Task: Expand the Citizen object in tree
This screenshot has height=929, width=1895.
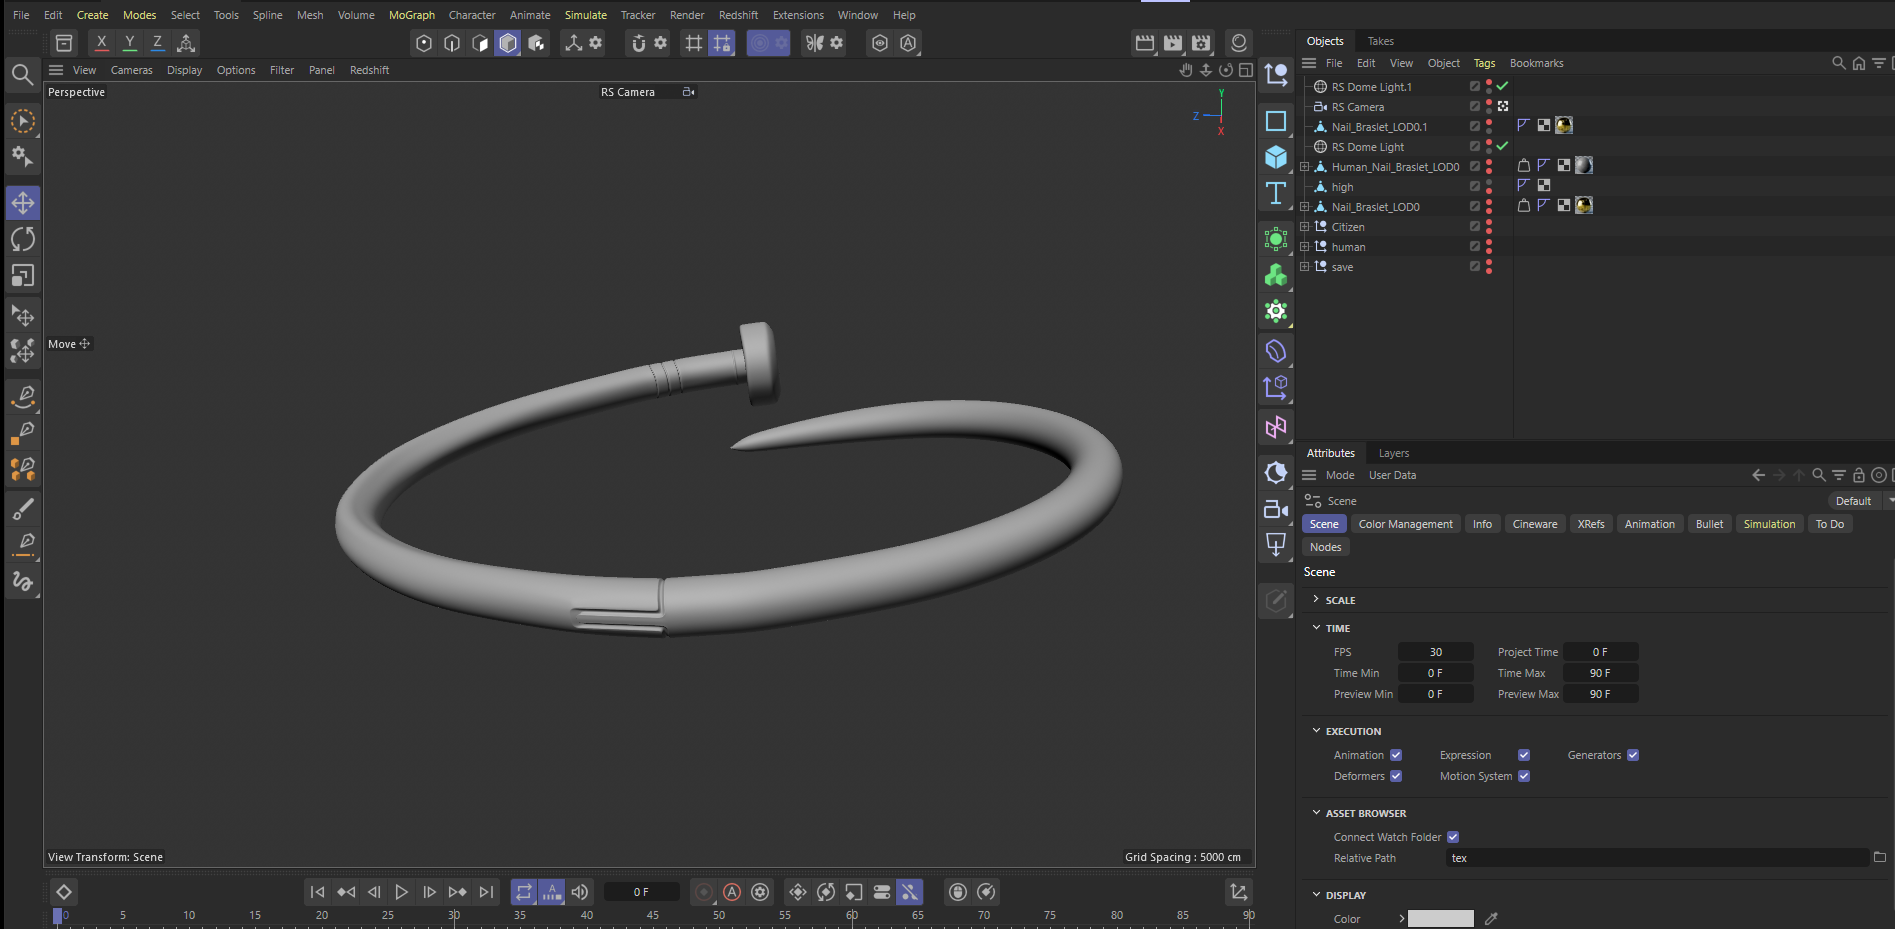Action: coord(1304,227)
